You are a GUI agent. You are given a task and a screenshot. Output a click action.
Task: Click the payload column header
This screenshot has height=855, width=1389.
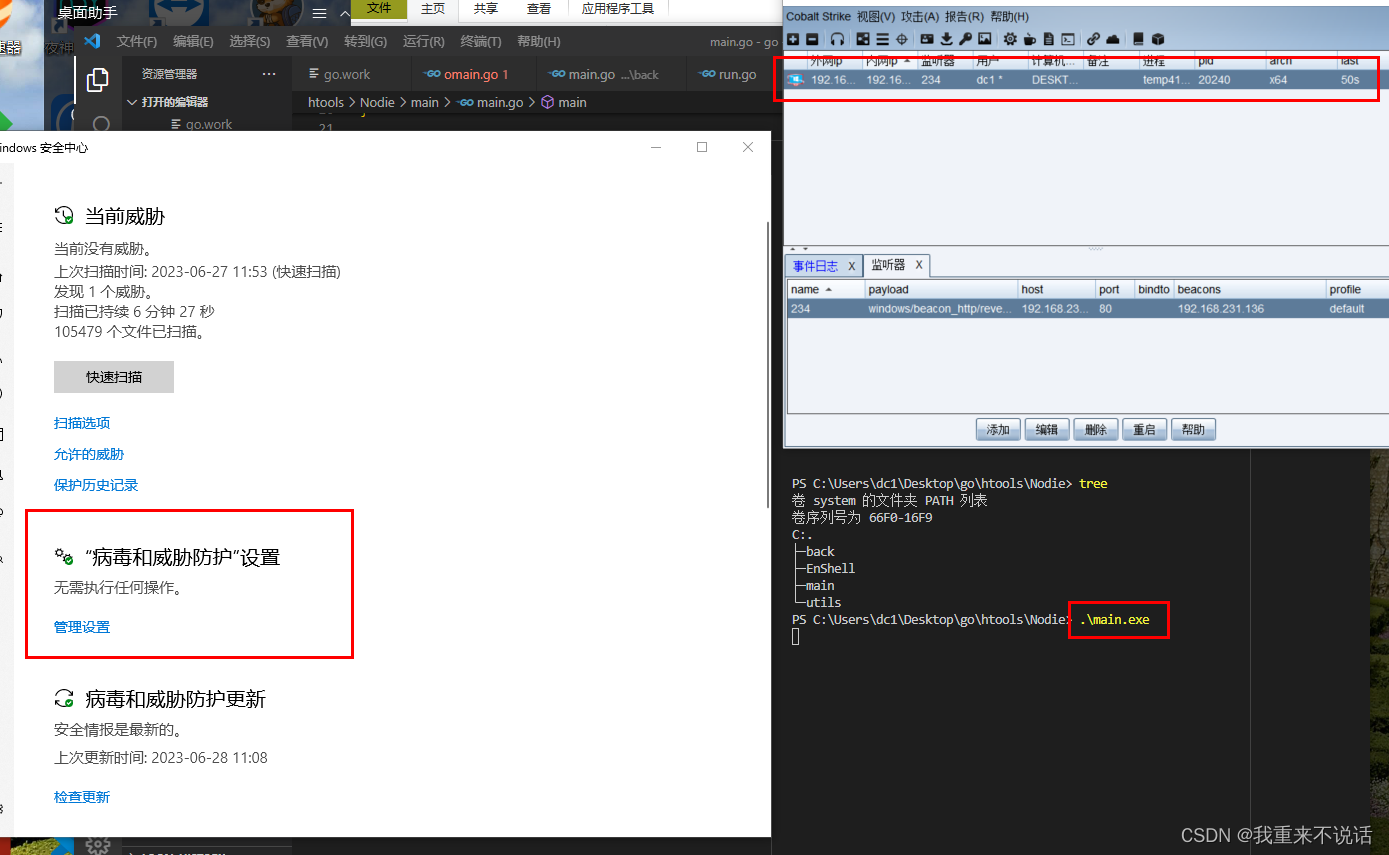click(941, 289)
